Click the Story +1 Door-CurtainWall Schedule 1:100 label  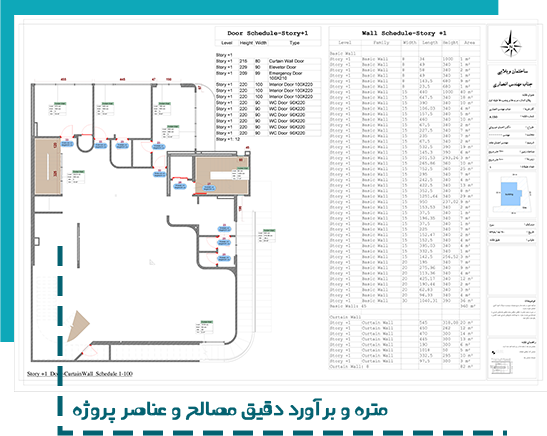tap(80, 374)
